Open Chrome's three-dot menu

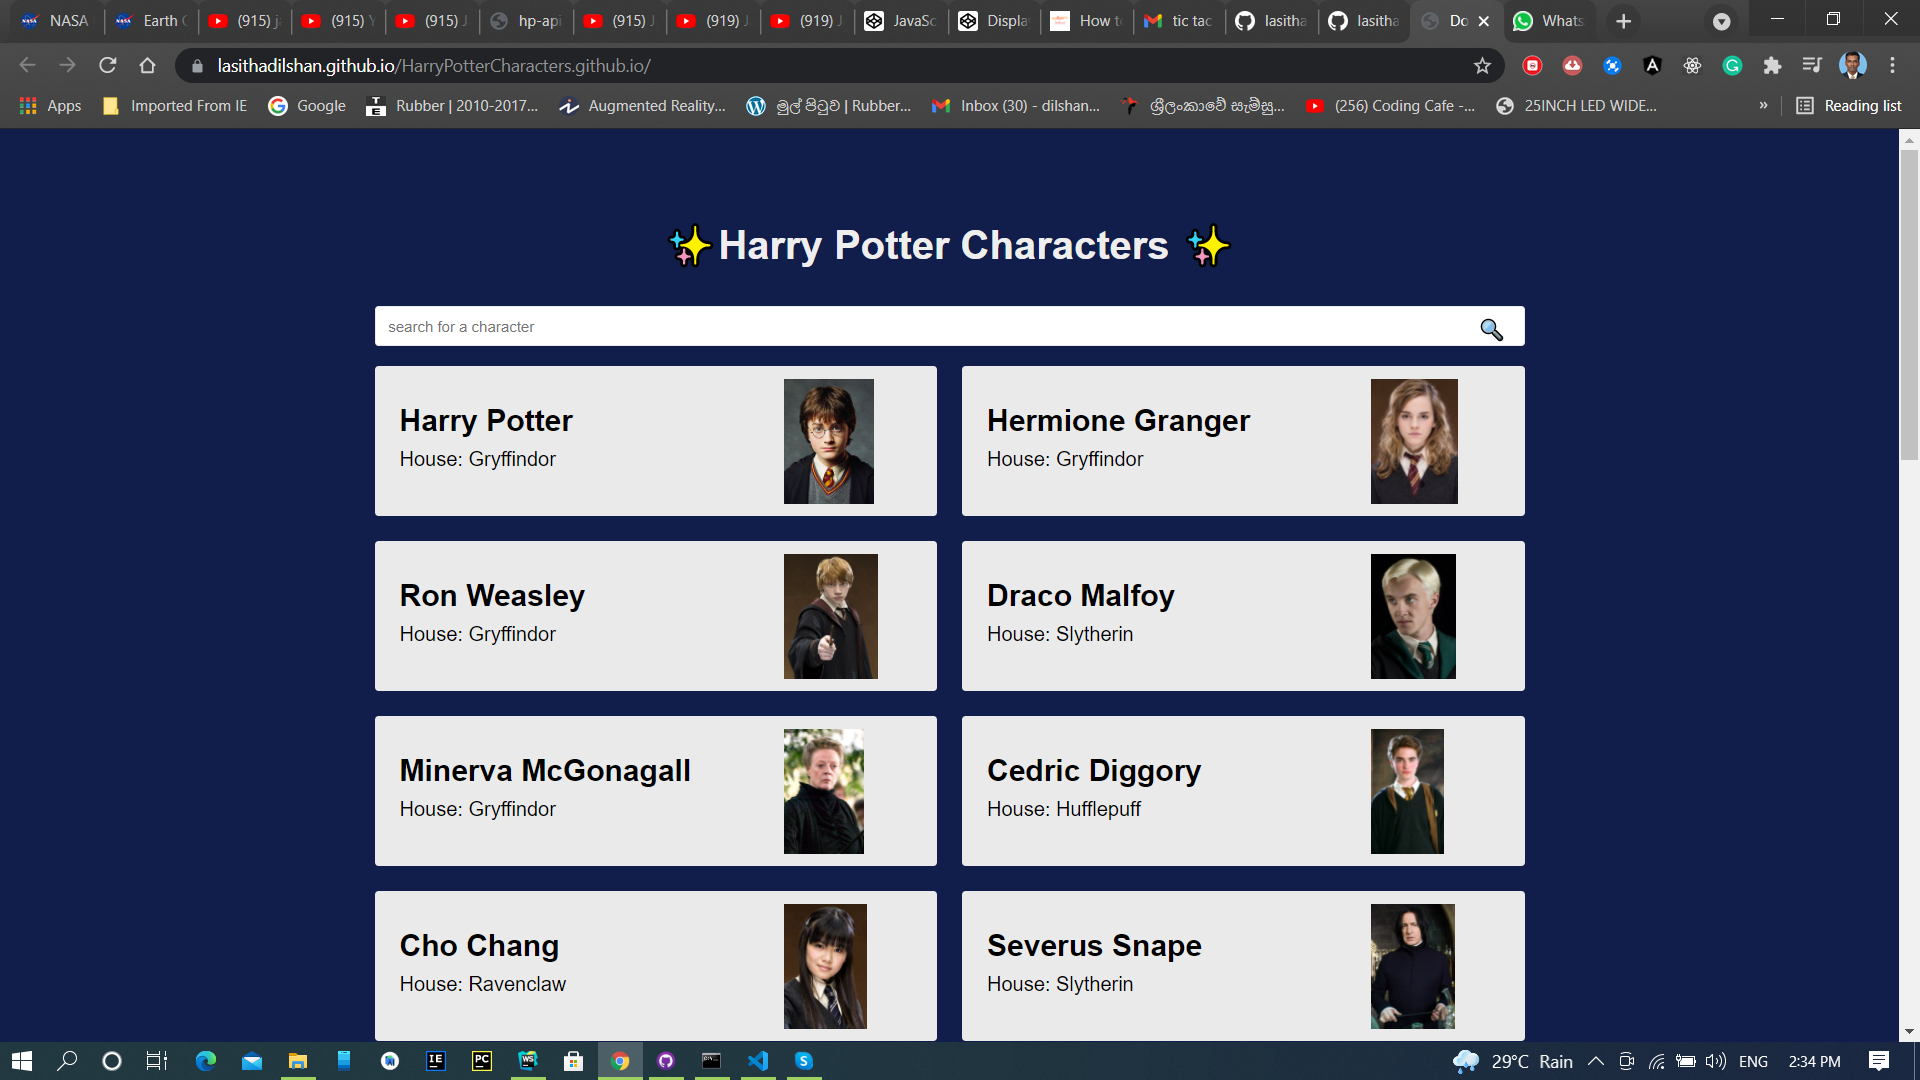(x=1891, y=65)
